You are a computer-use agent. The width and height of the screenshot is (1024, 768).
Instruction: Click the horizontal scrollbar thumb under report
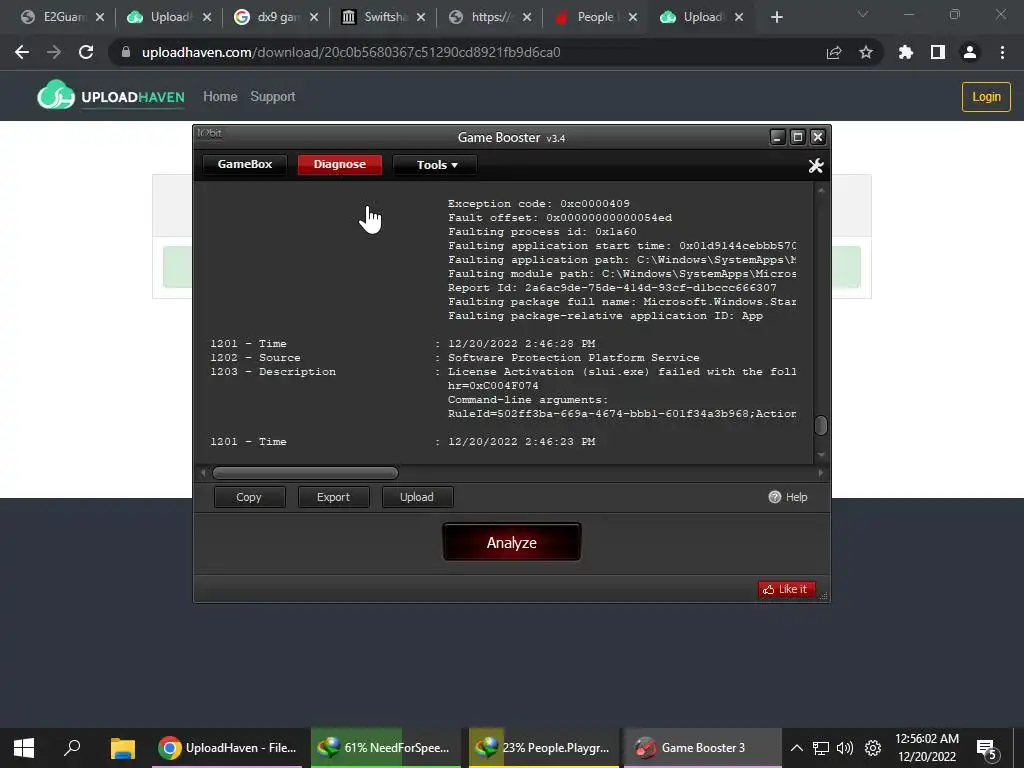click(x=305, y=472)
